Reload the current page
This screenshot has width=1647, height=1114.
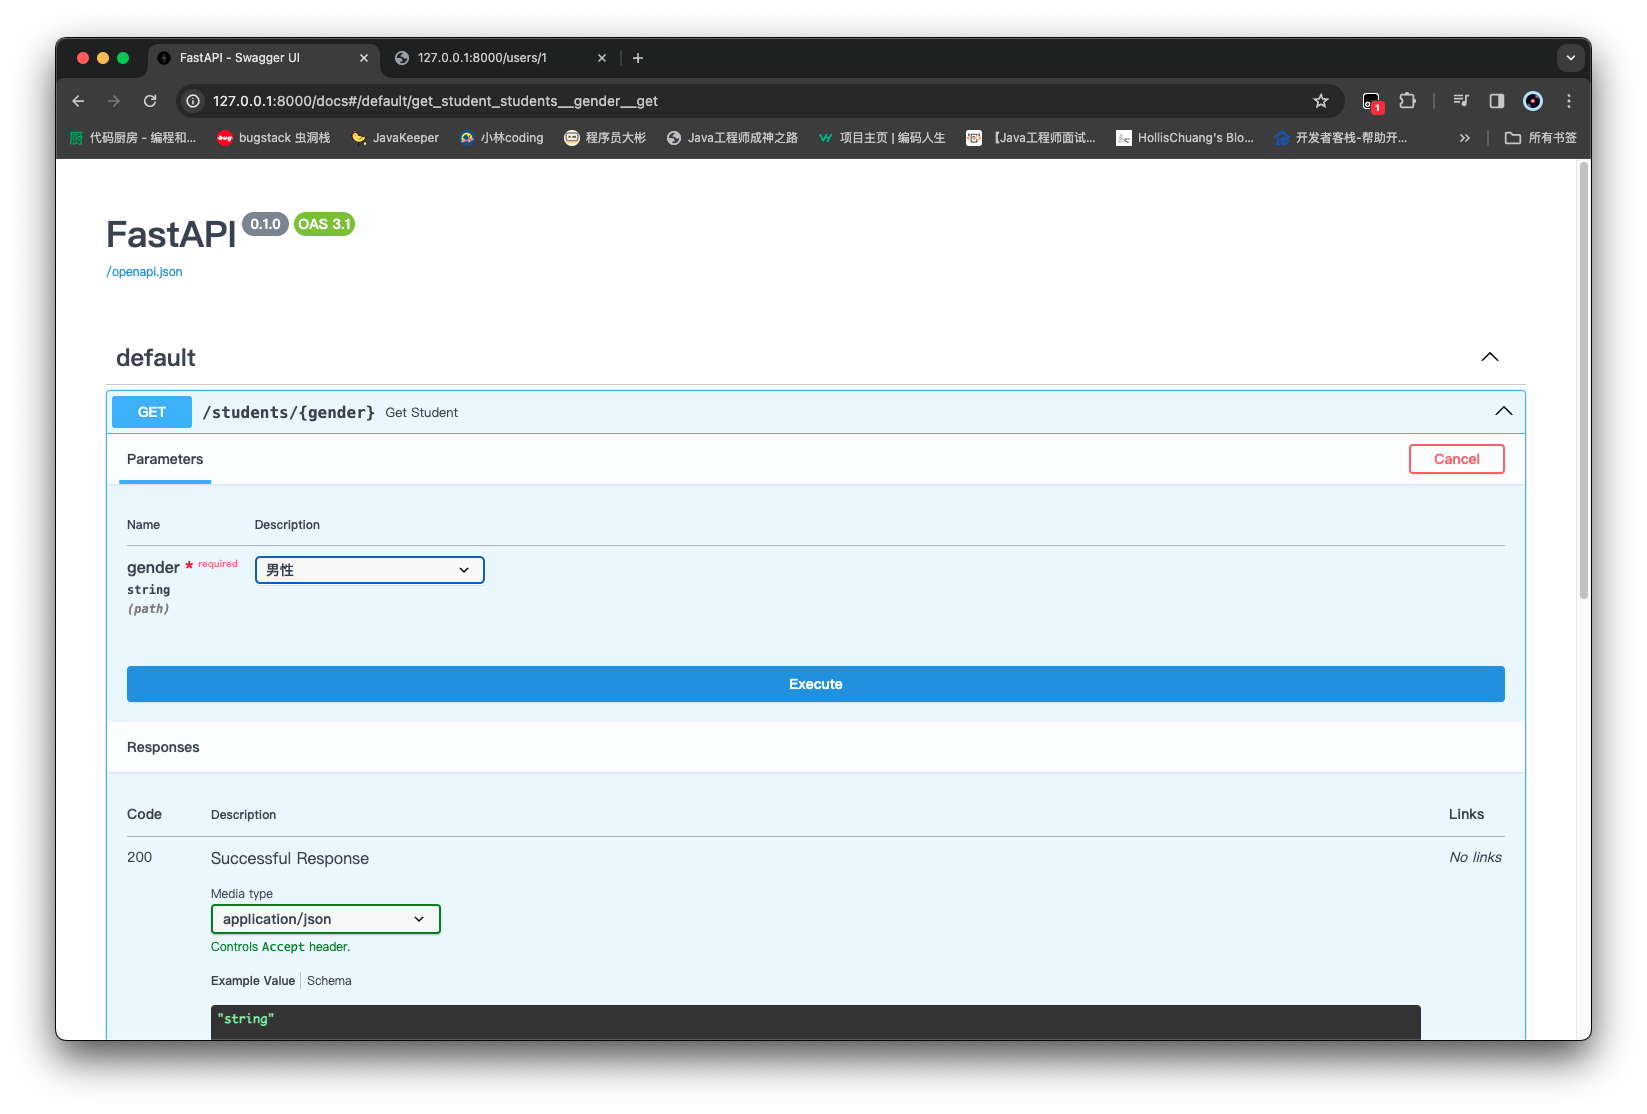click(x=150, y=101)
